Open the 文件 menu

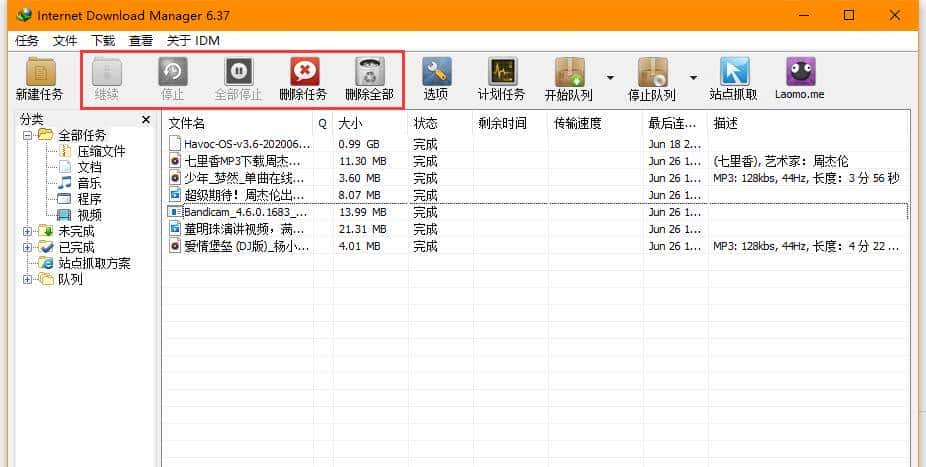click(x=65, y=41)
